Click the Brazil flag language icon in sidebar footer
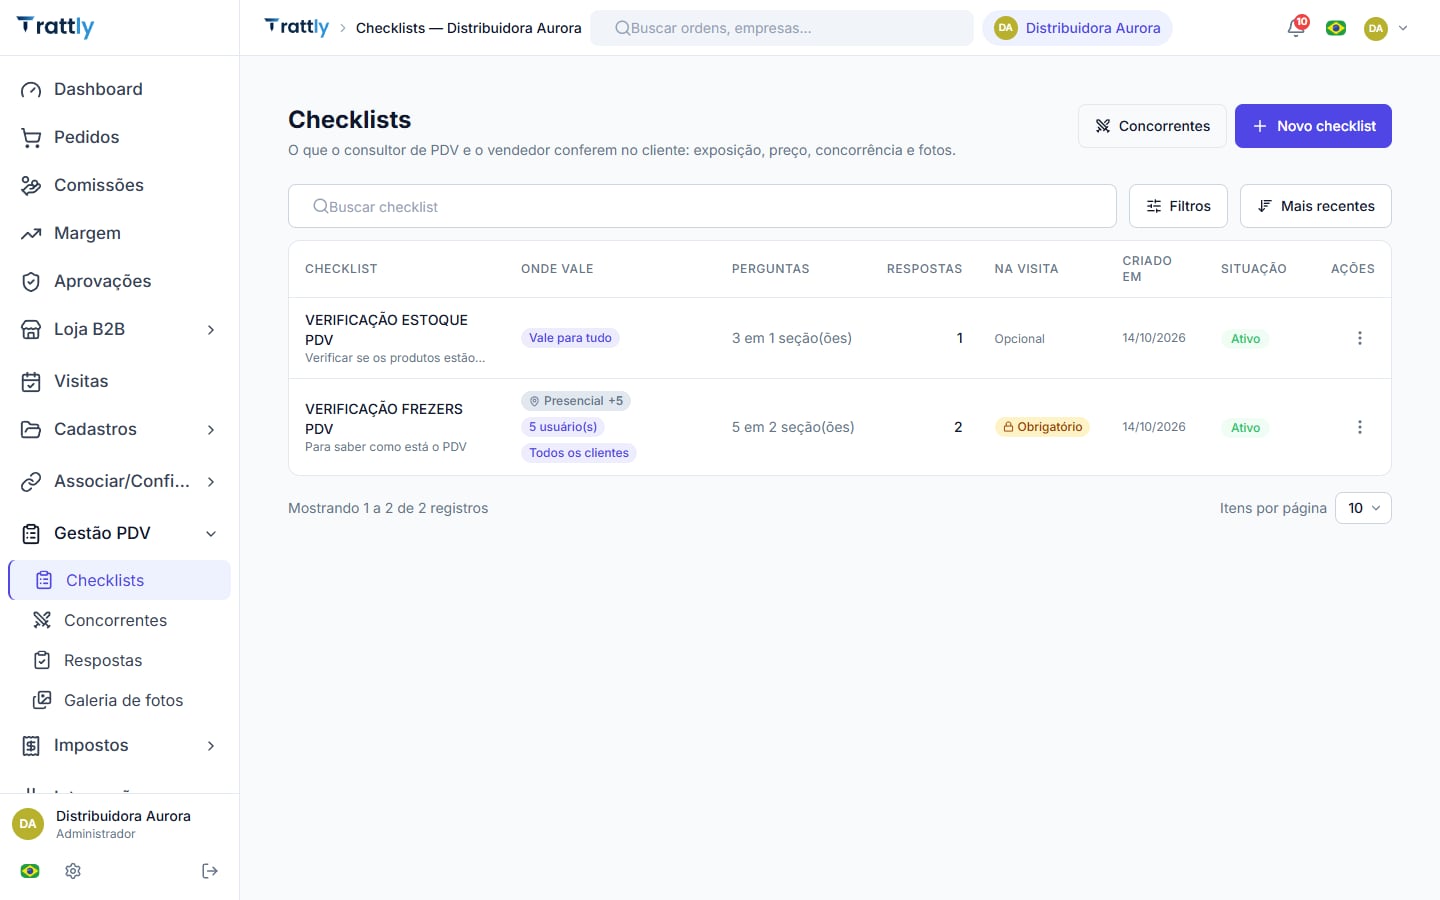 [30, 871]
